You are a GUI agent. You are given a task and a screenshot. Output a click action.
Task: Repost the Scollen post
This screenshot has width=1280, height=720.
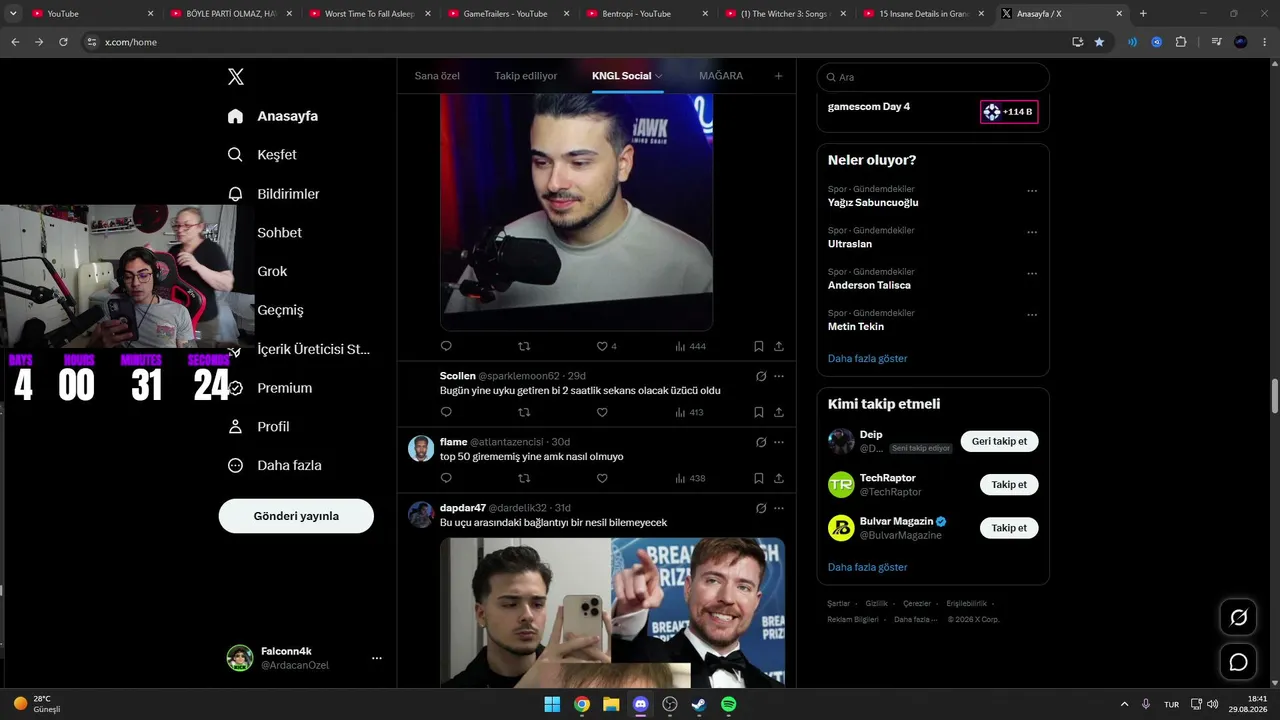point(524,412)
